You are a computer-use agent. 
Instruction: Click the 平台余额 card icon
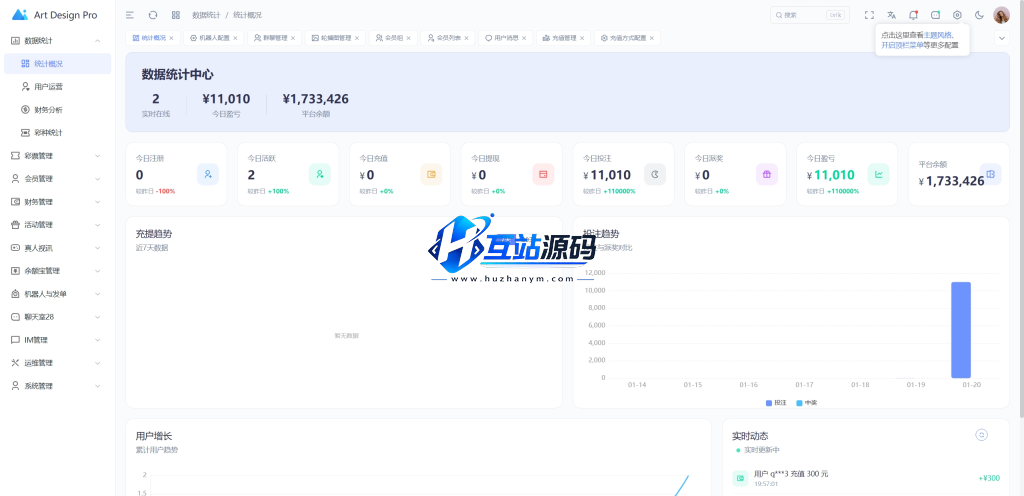pos(991,174)
